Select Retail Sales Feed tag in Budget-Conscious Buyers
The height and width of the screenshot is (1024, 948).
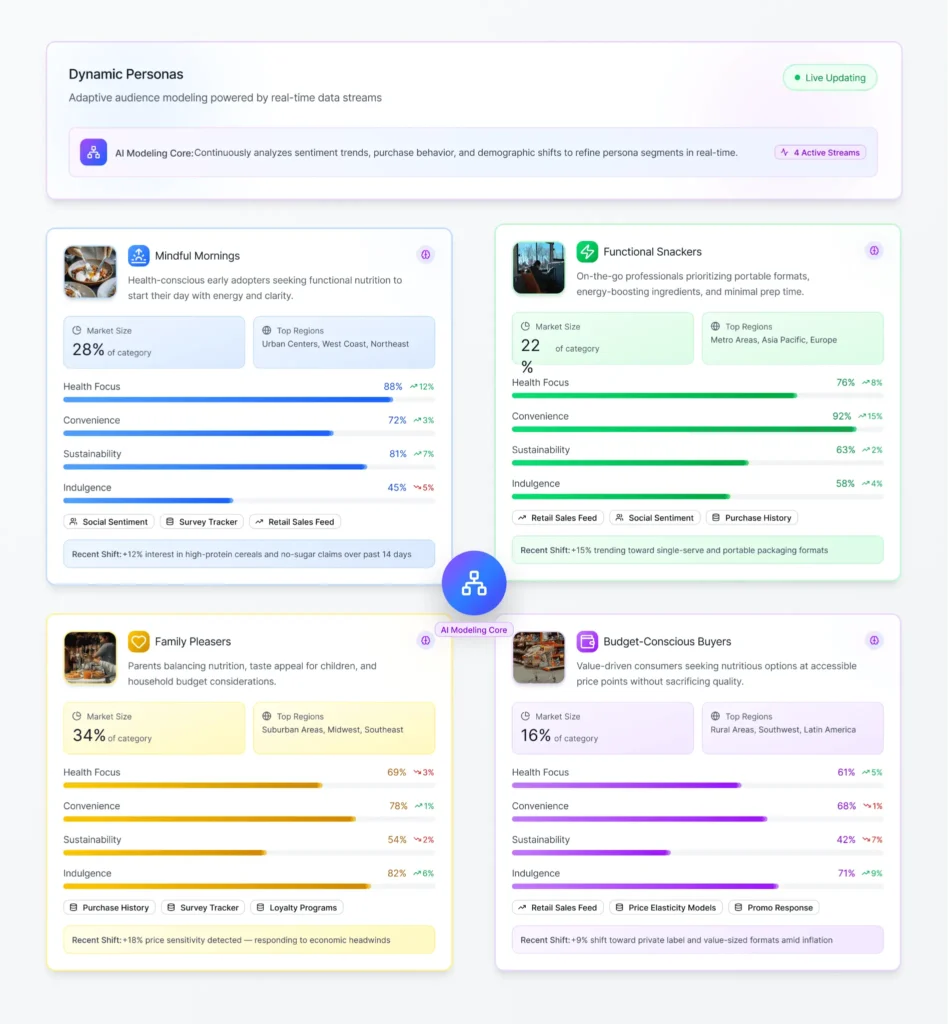(x=558, y=908)
